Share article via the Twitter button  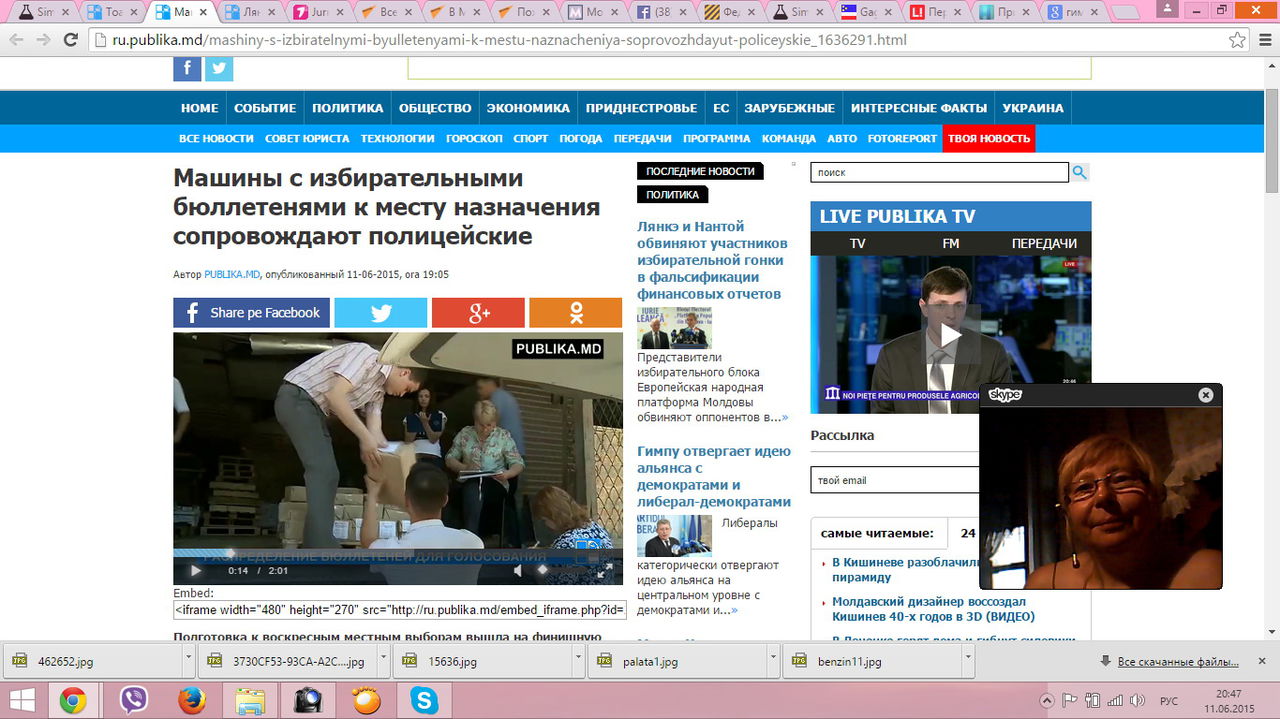coord(380,313)
